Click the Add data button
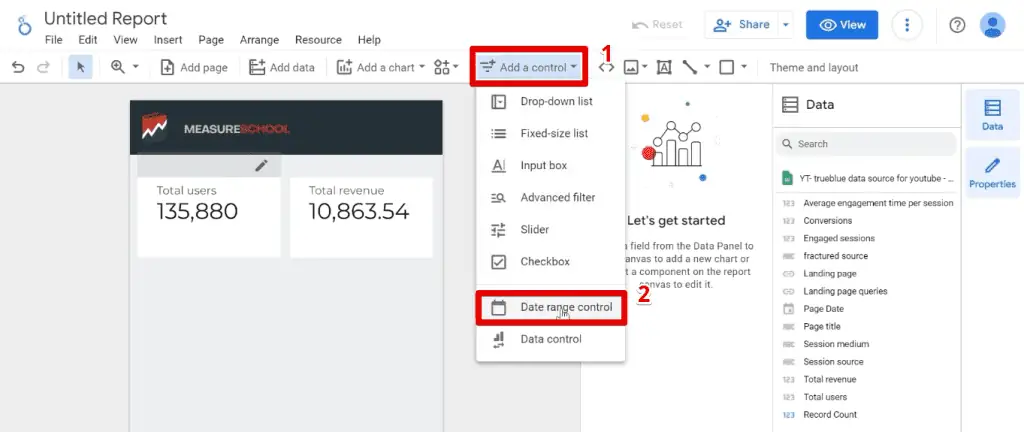The height and width of the screenshot is (432, 1024). click(282, 67)
